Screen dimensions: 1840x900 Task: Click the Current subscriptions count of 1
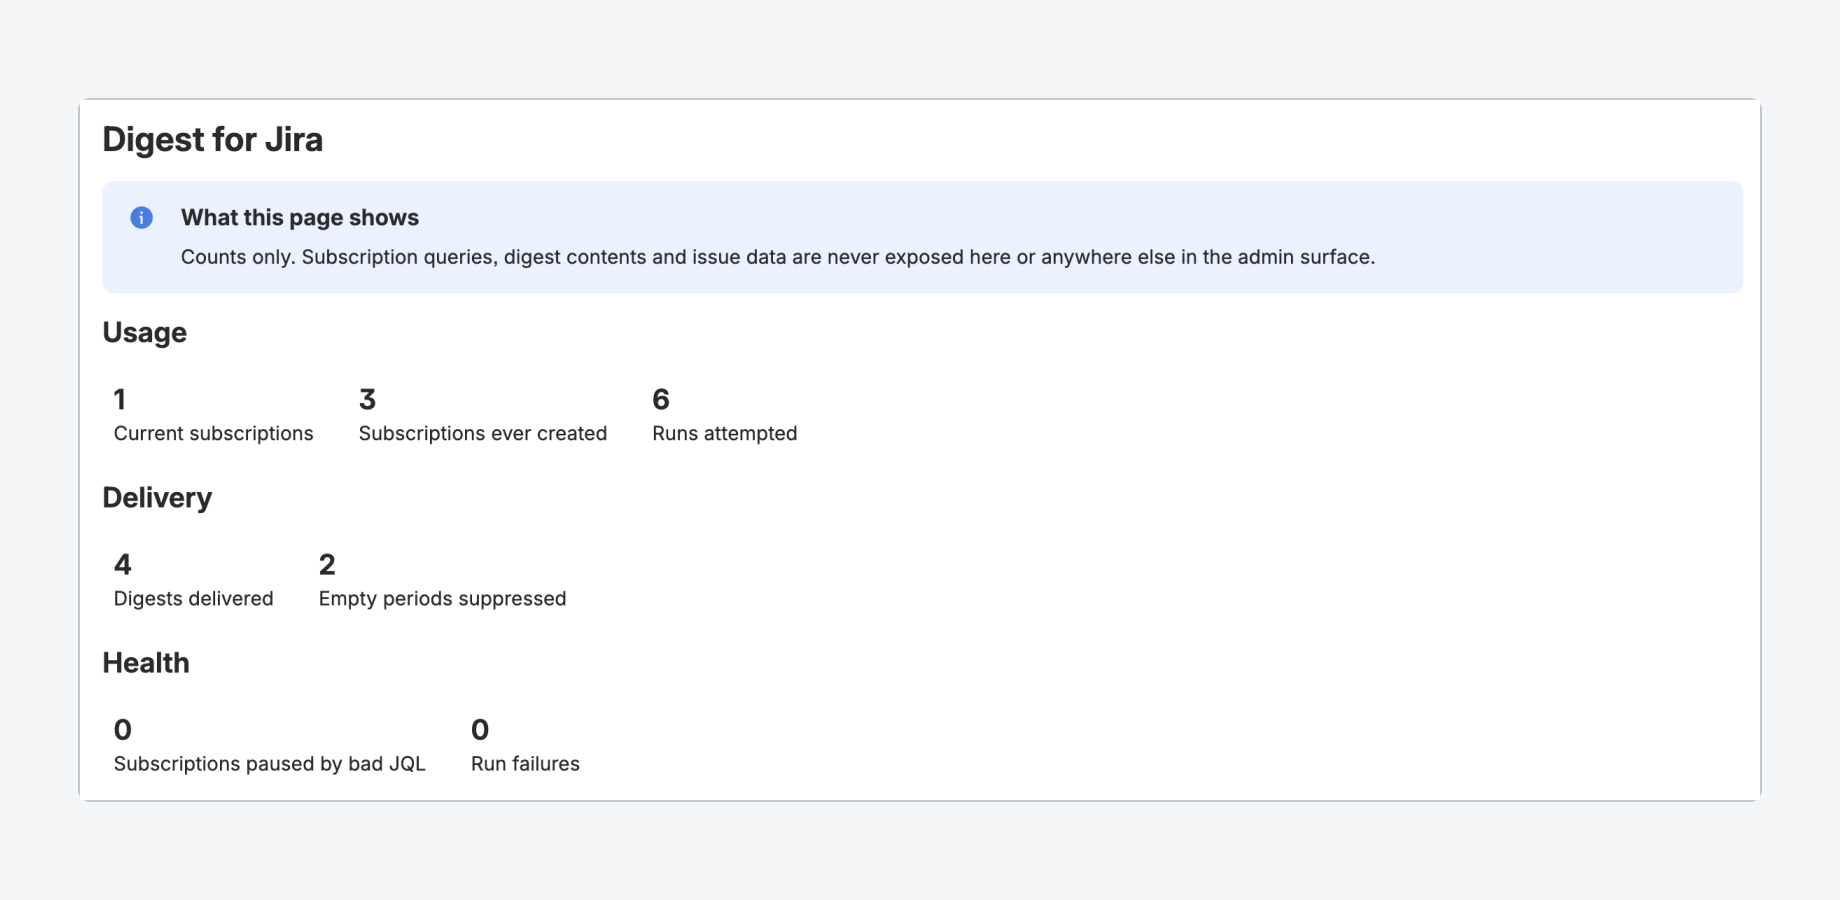120,400
